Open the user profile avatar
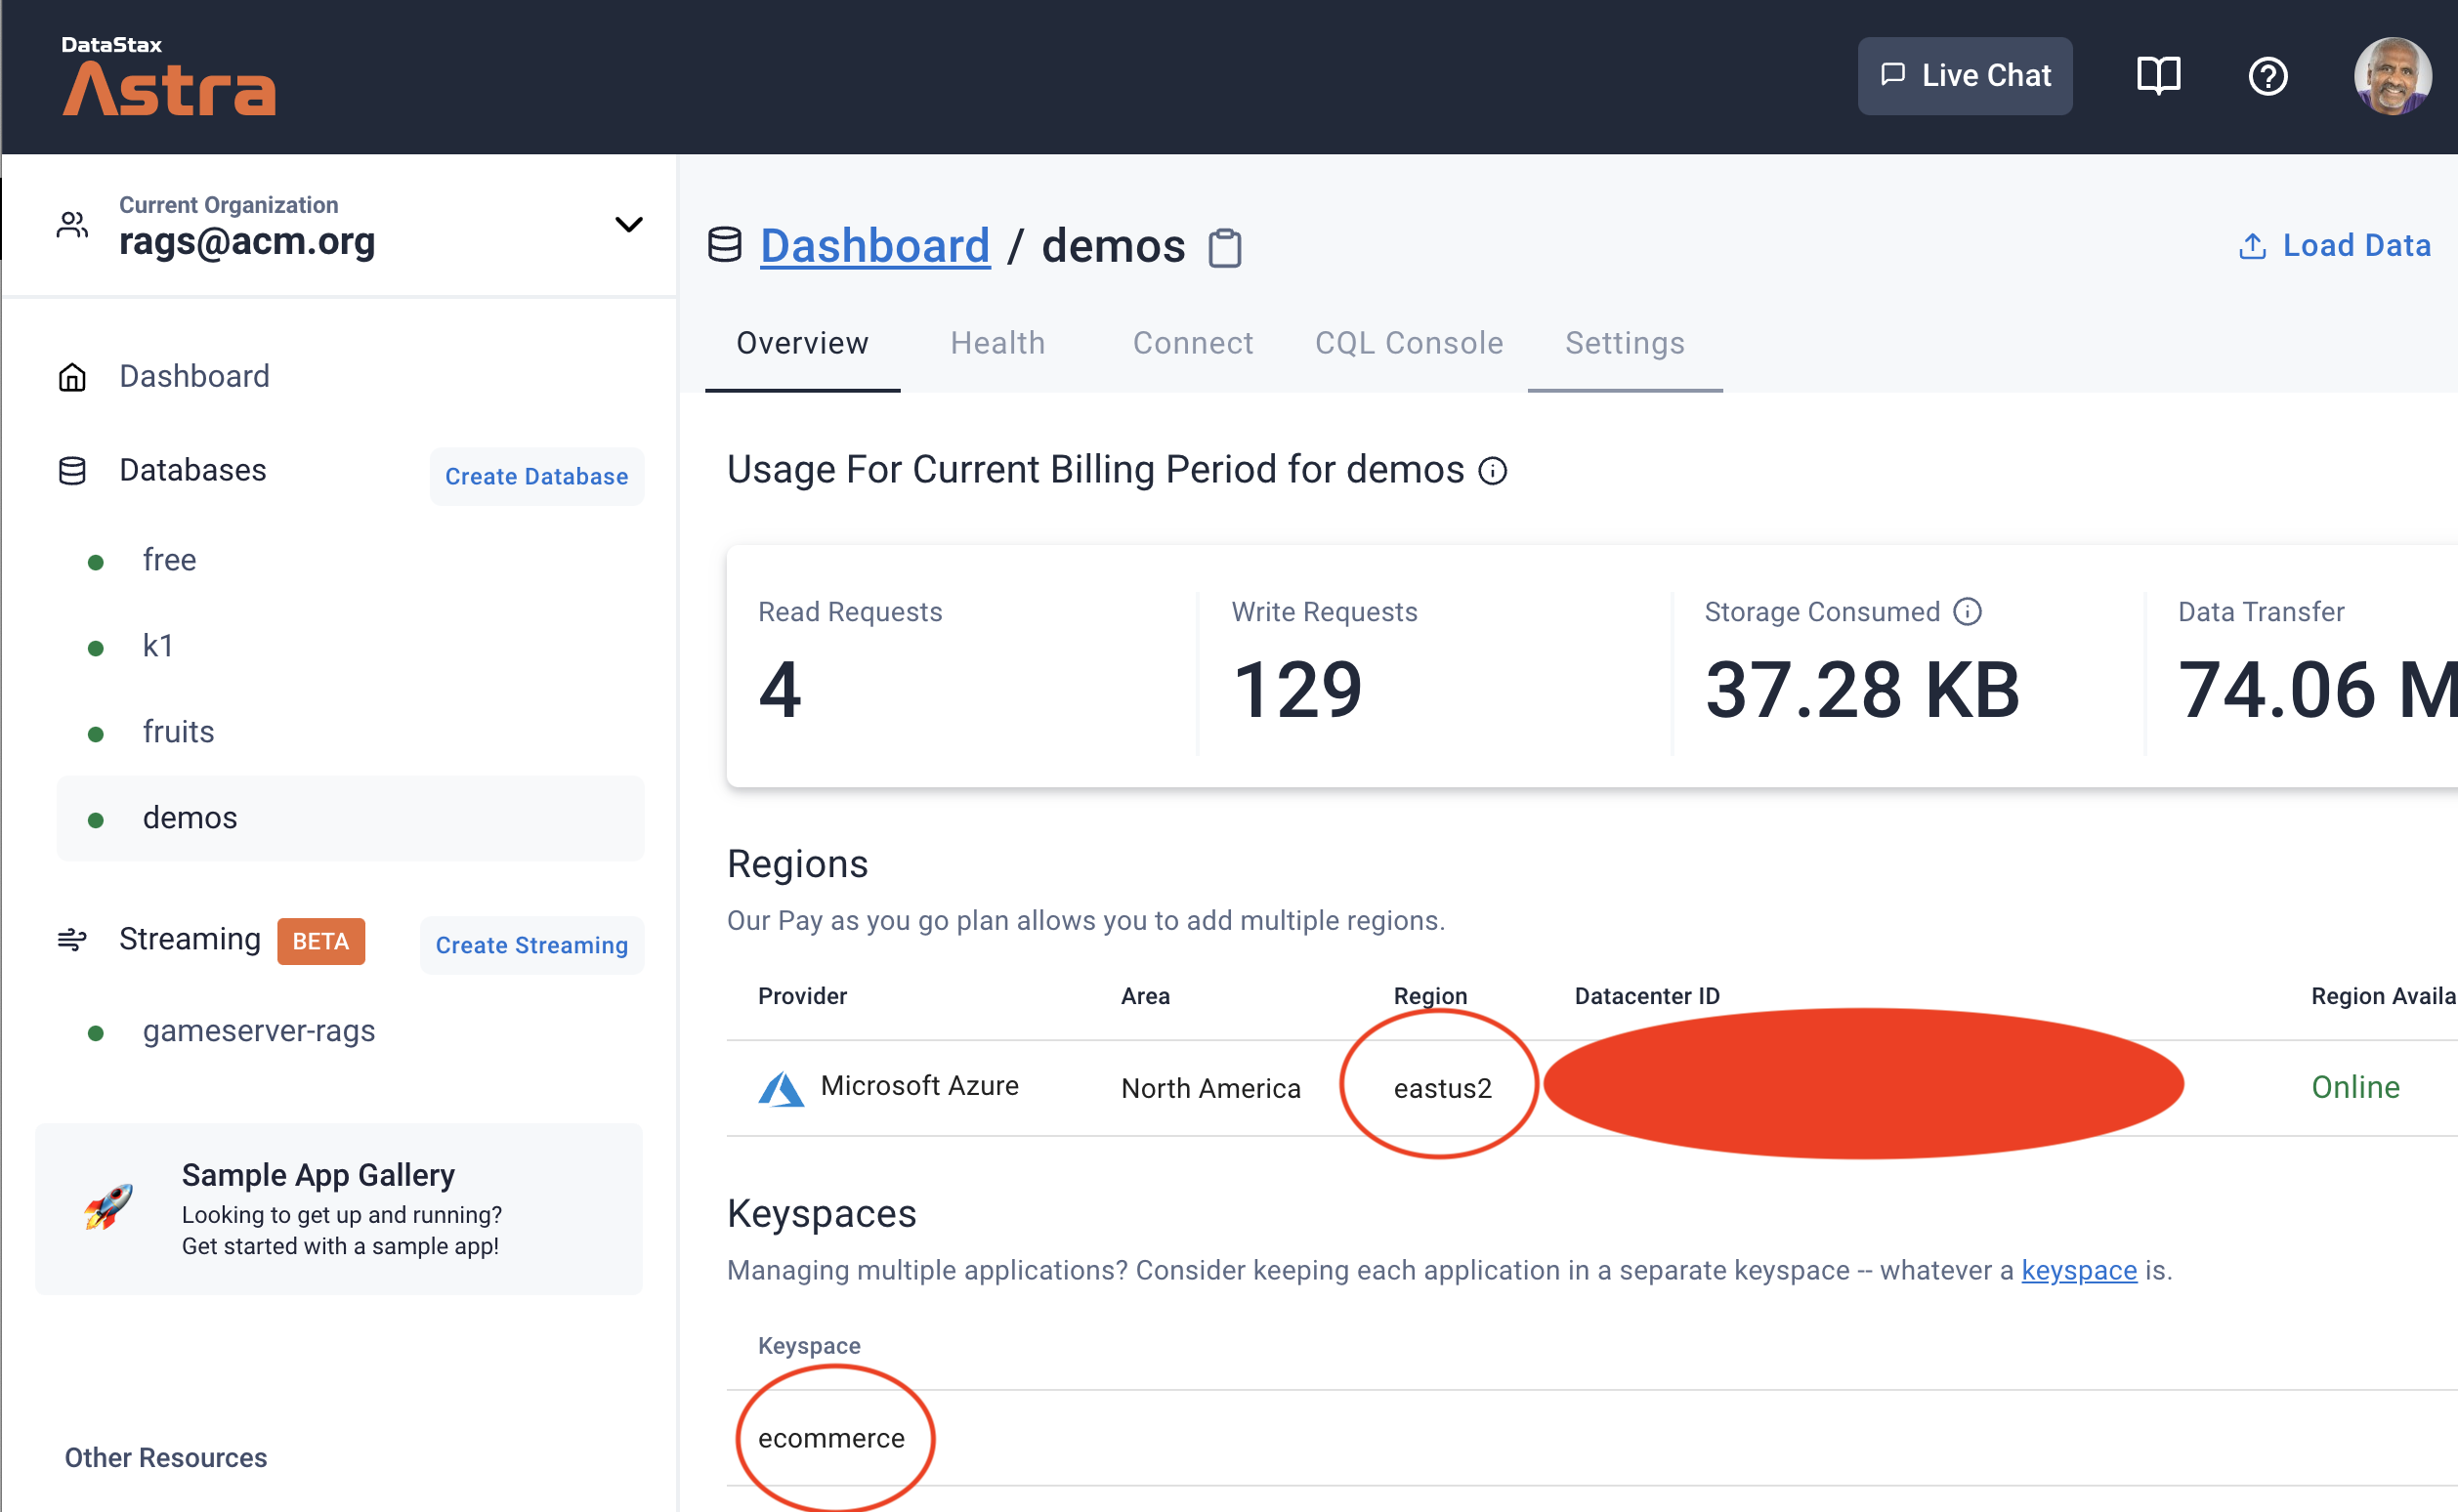The image size is (2458, 1512). click(2391, 76)
